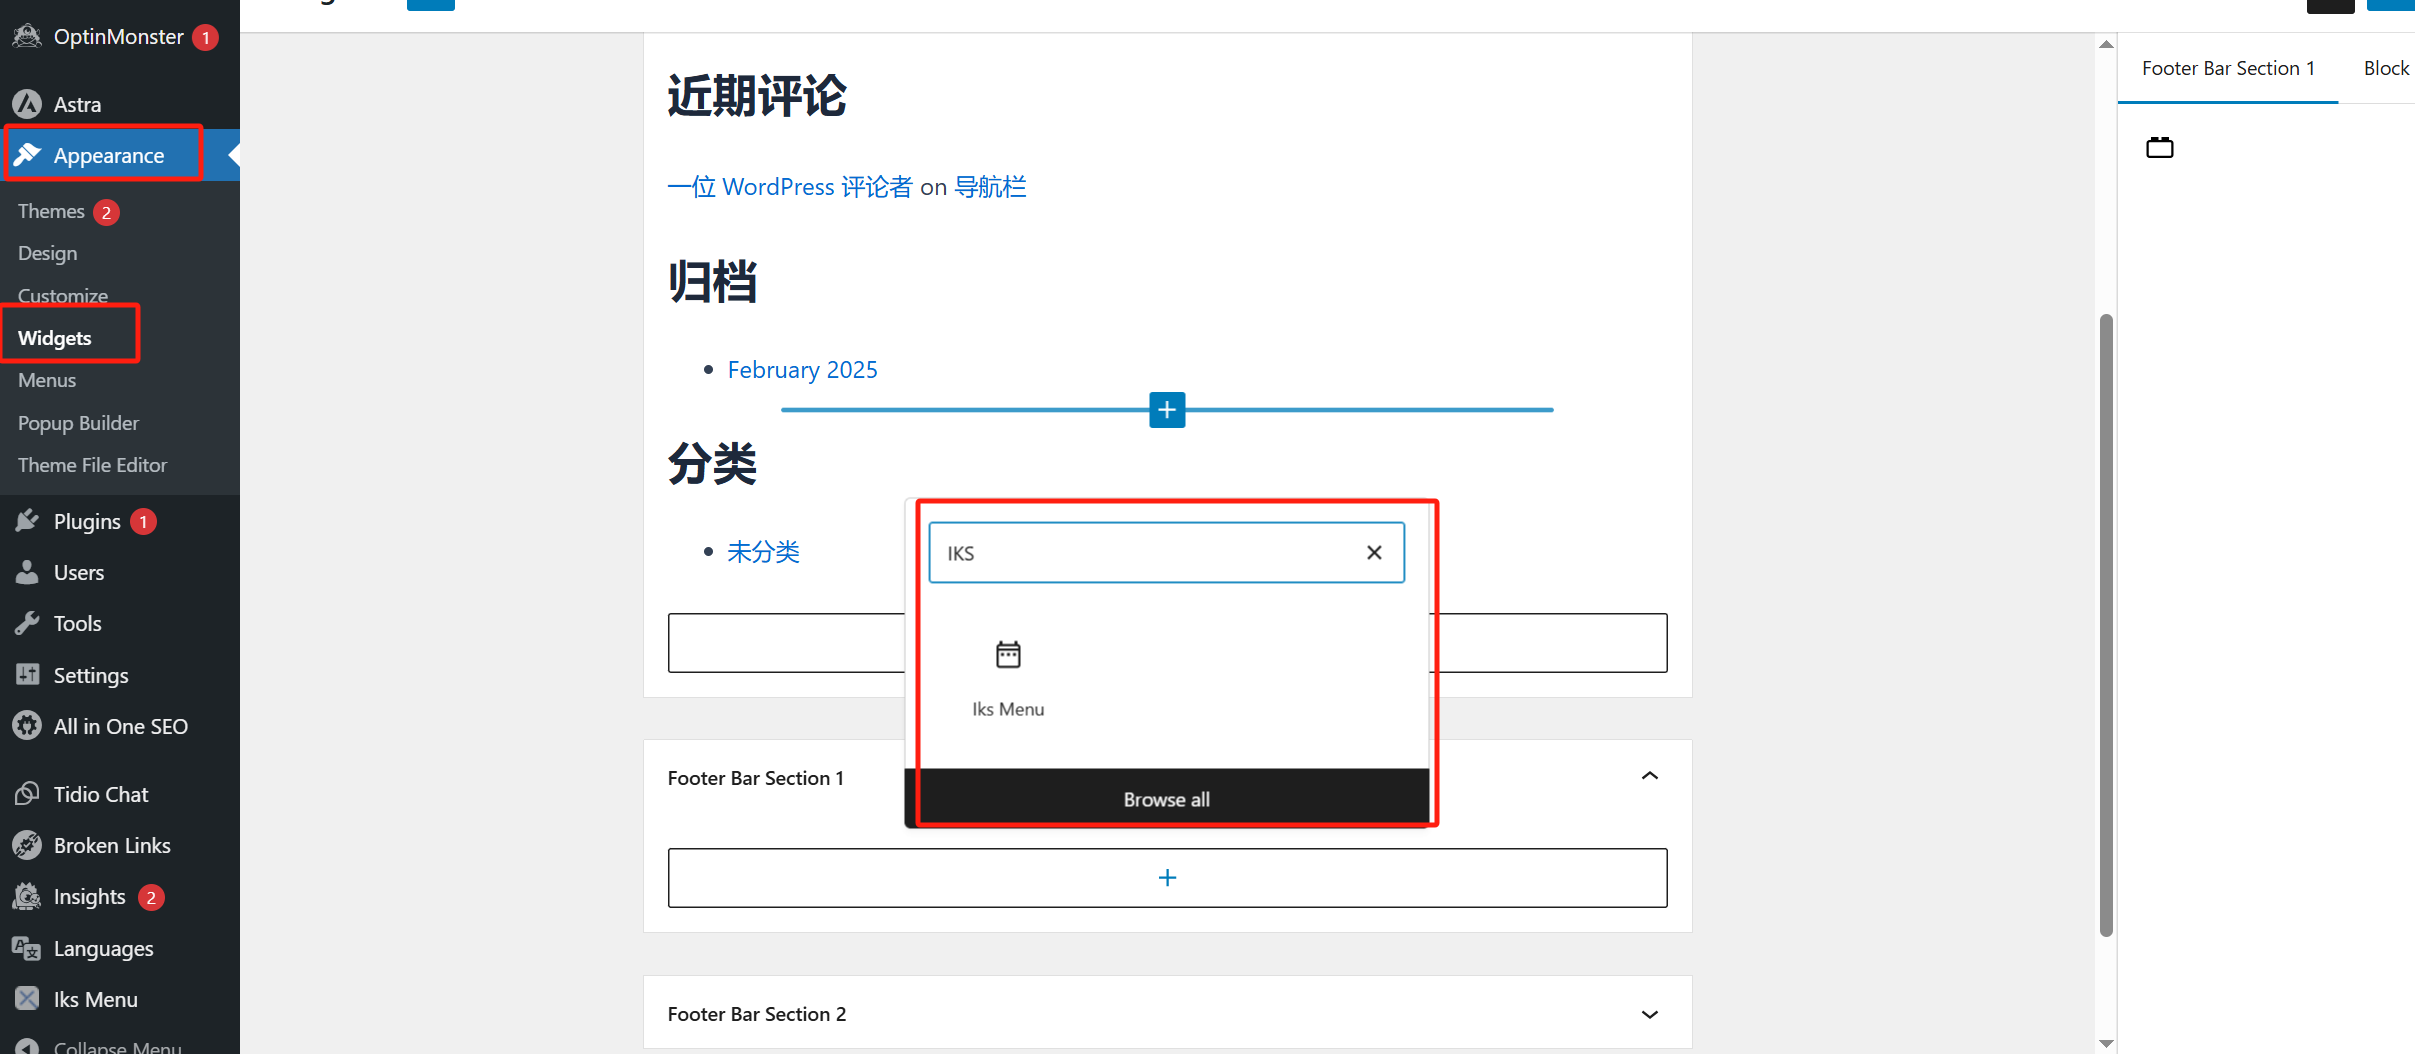The image size is (2415, 1054).
Task: Open the OptinMonster menu label
Action: (119, 37)
